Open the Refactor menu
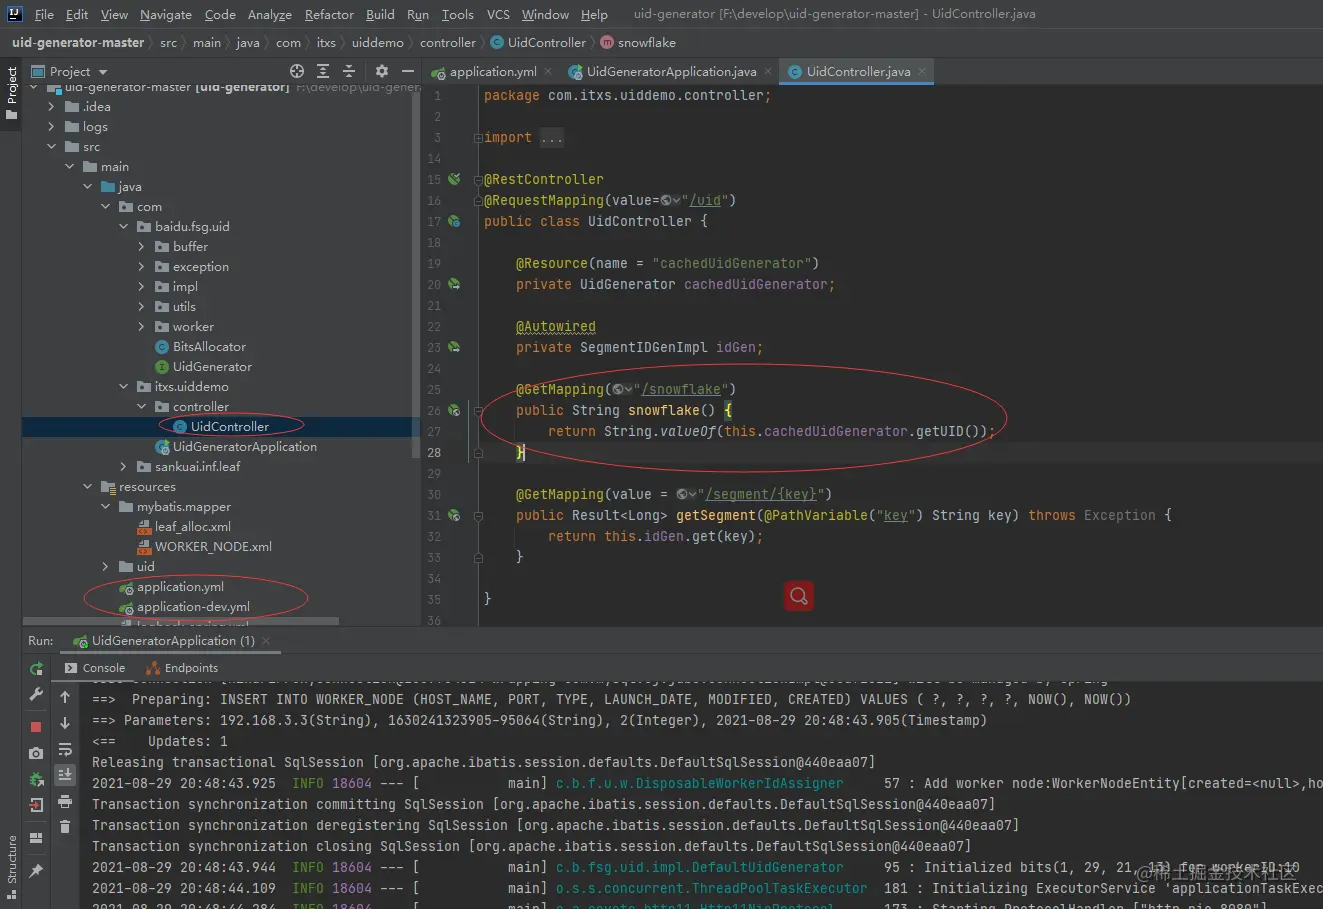The image size is (1323, 909). pos(329,14)
